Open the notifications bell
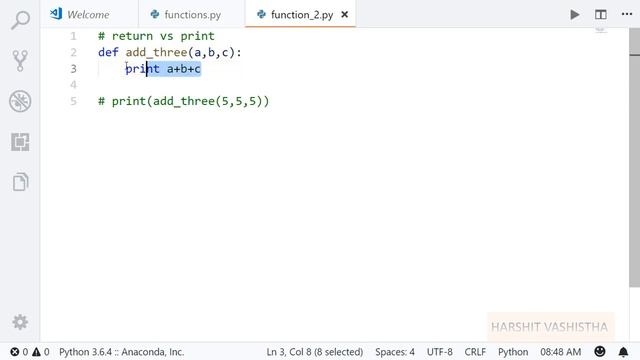The width and height of the screenshot is (640, 360). [x=623, y=351]
